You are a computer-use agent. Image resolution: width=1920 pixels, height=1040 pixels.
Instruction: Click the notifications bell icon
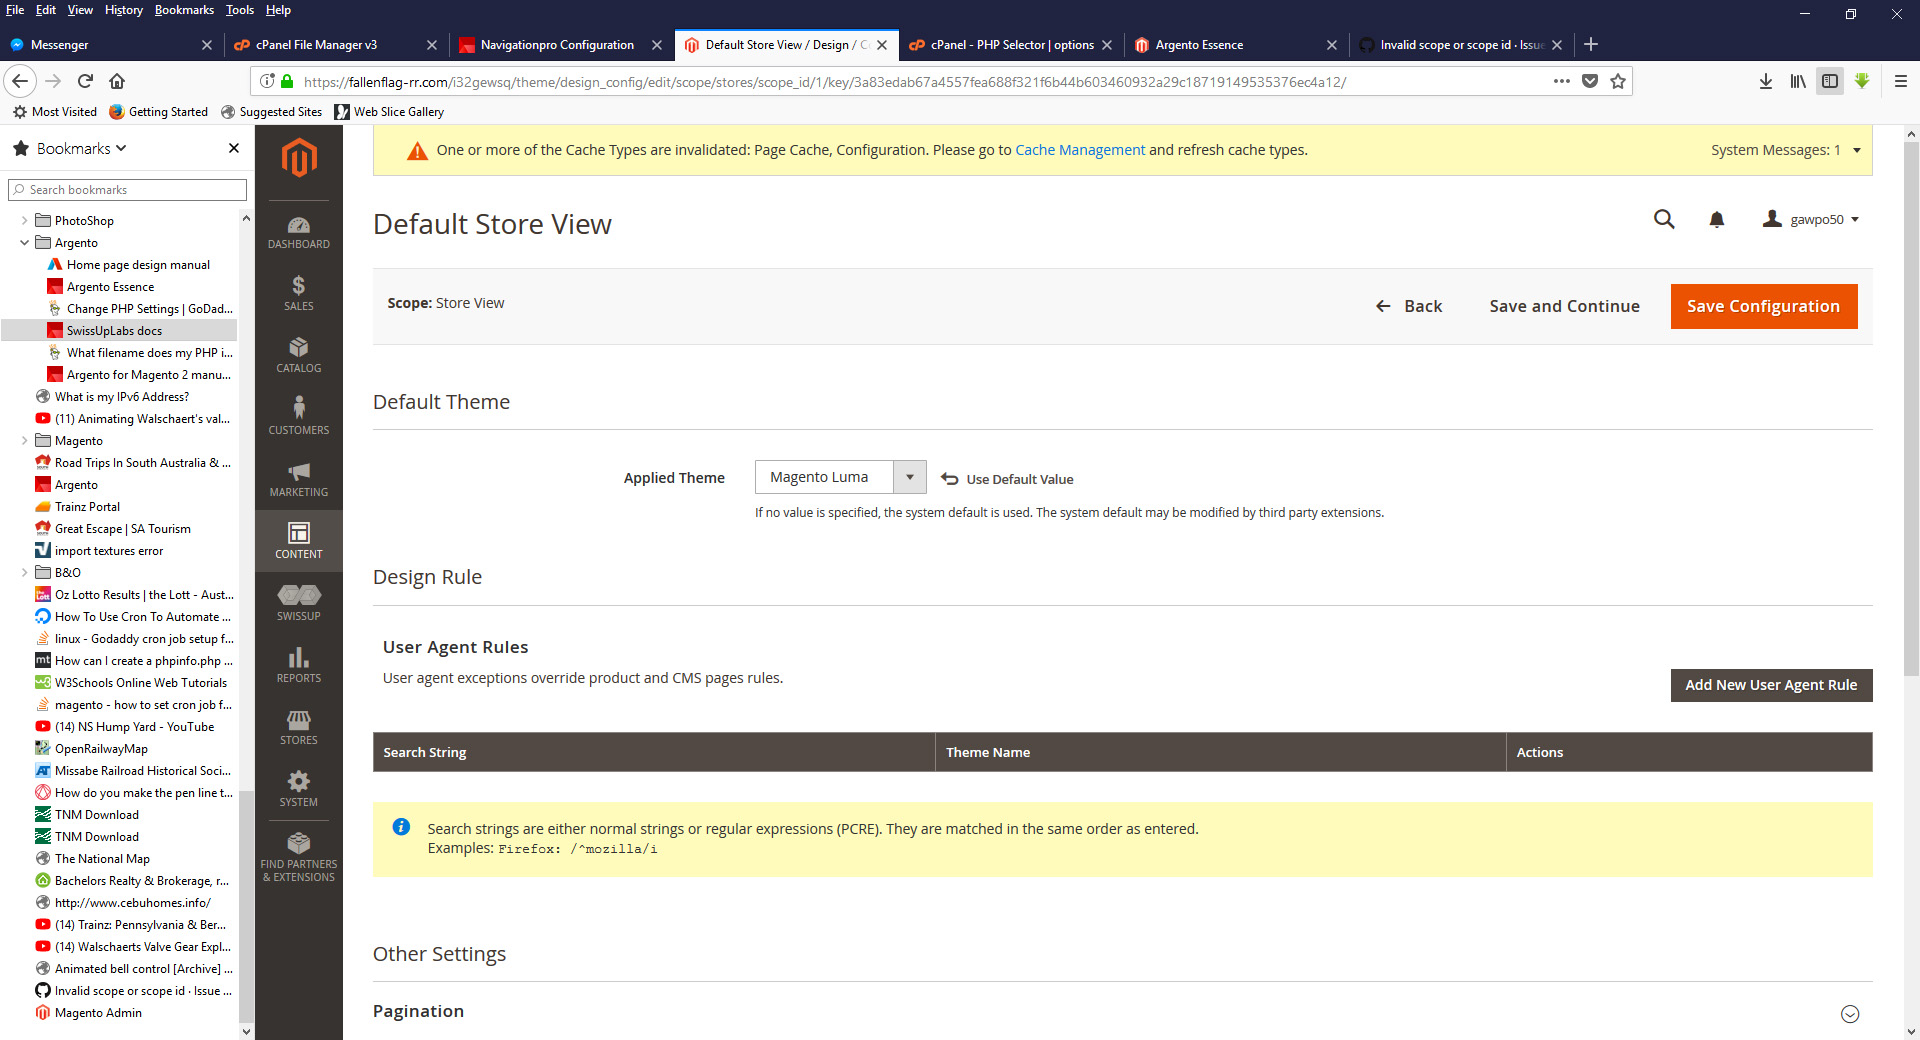pos(1716,219)
